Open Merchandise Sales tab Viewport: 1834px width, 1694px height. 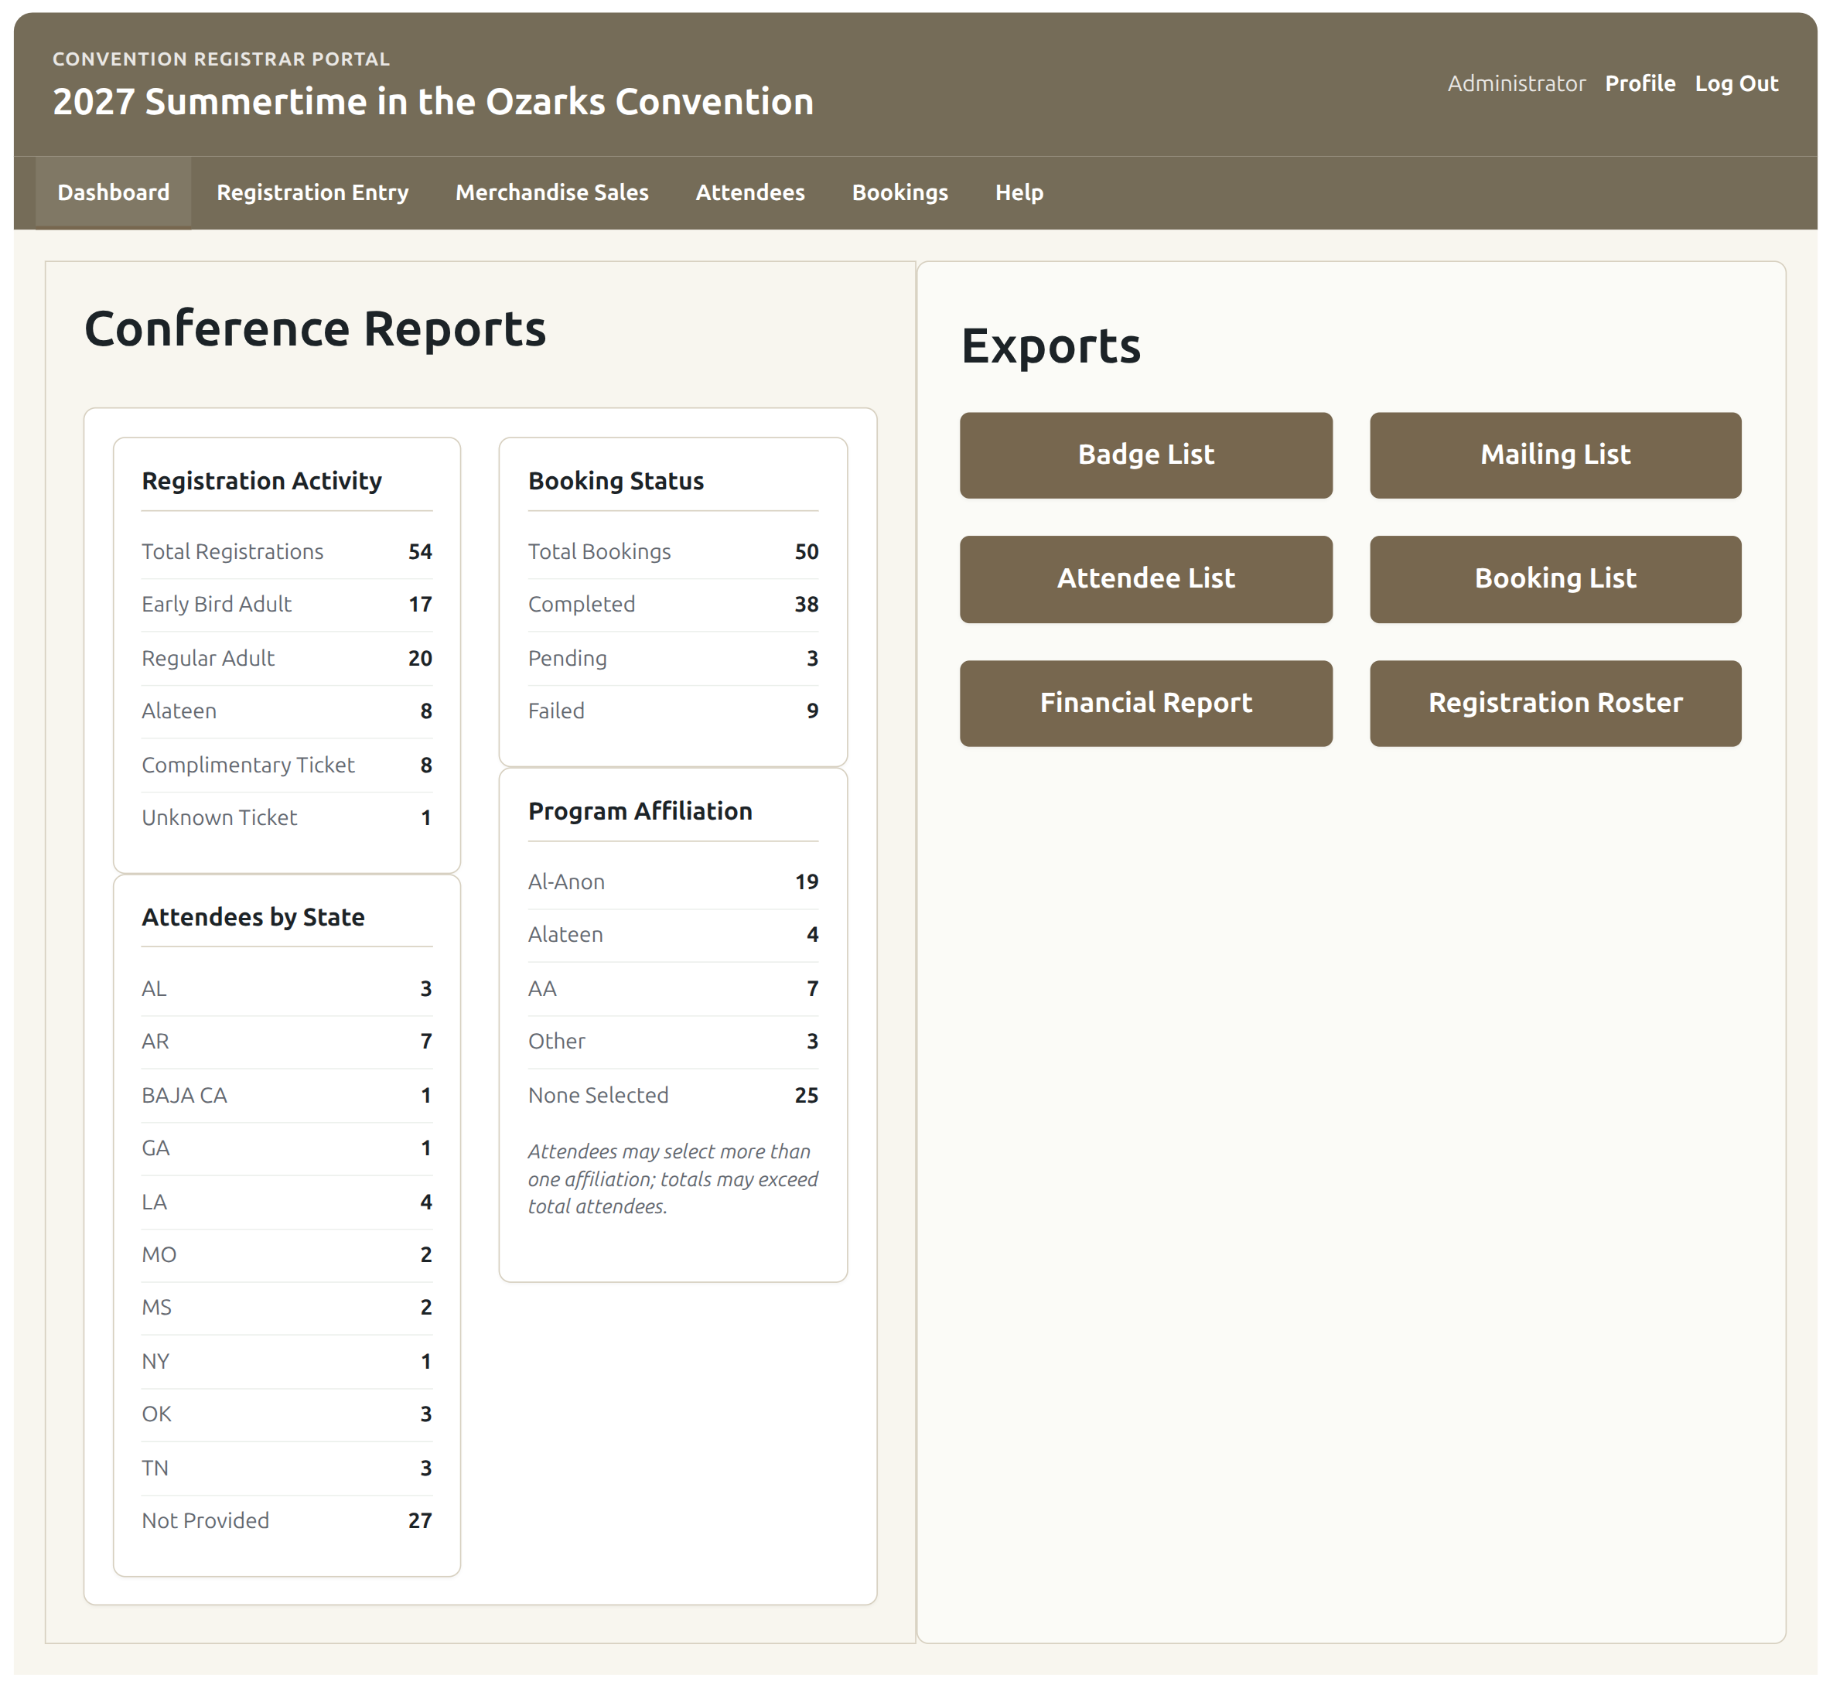pyautogui.click(x=552, y=192)
